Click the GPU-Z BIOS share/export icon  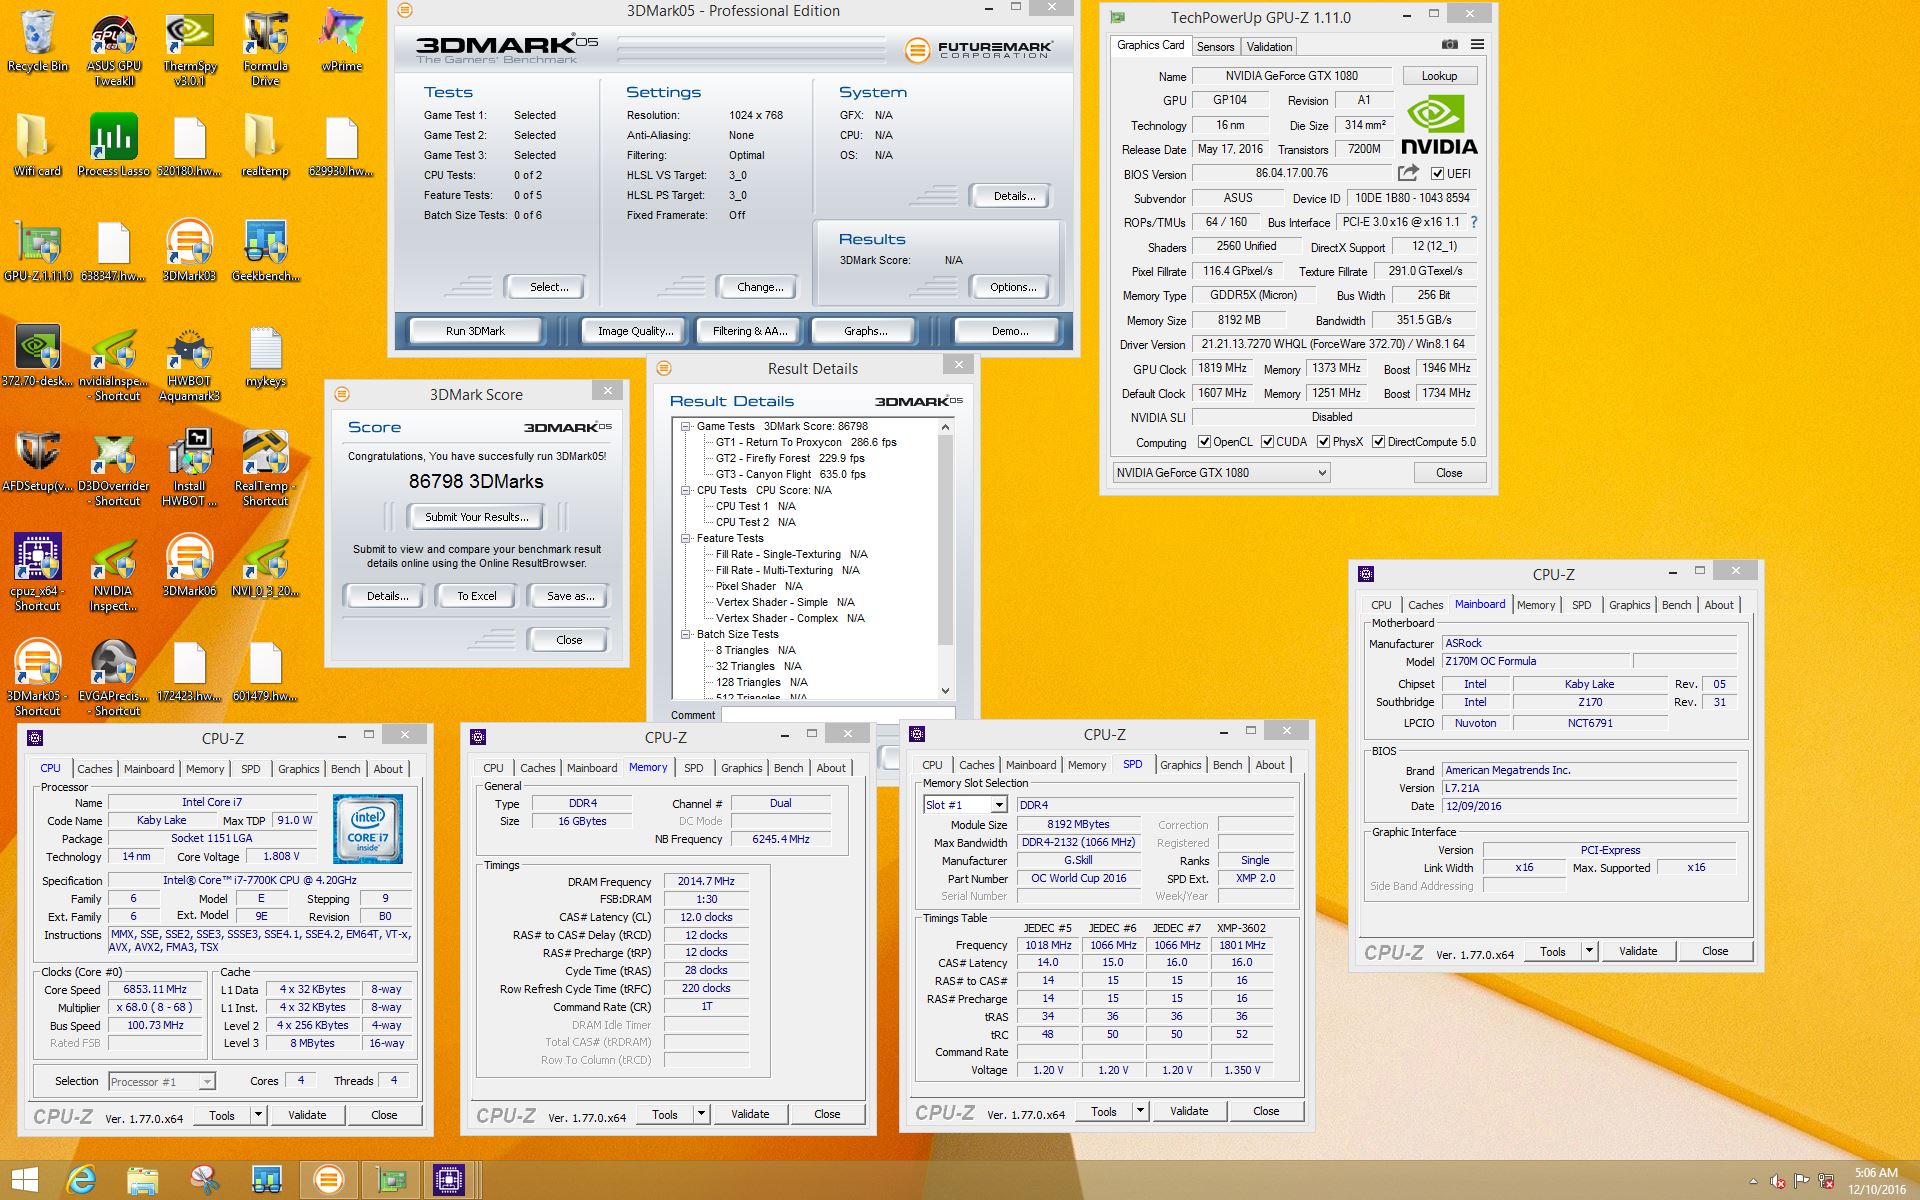1408,173
